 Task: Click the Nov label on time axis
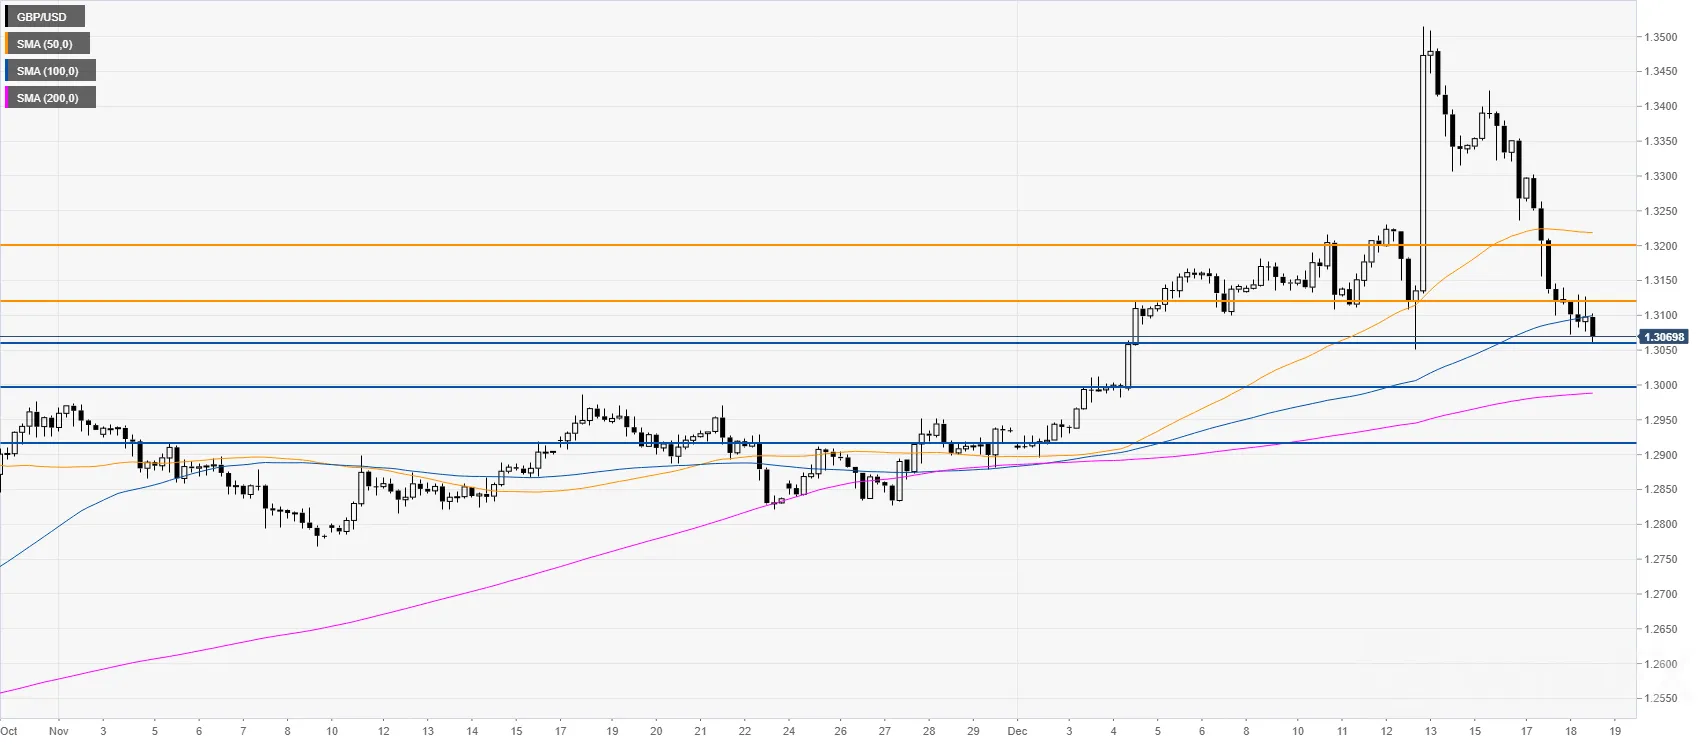(58, 731)
